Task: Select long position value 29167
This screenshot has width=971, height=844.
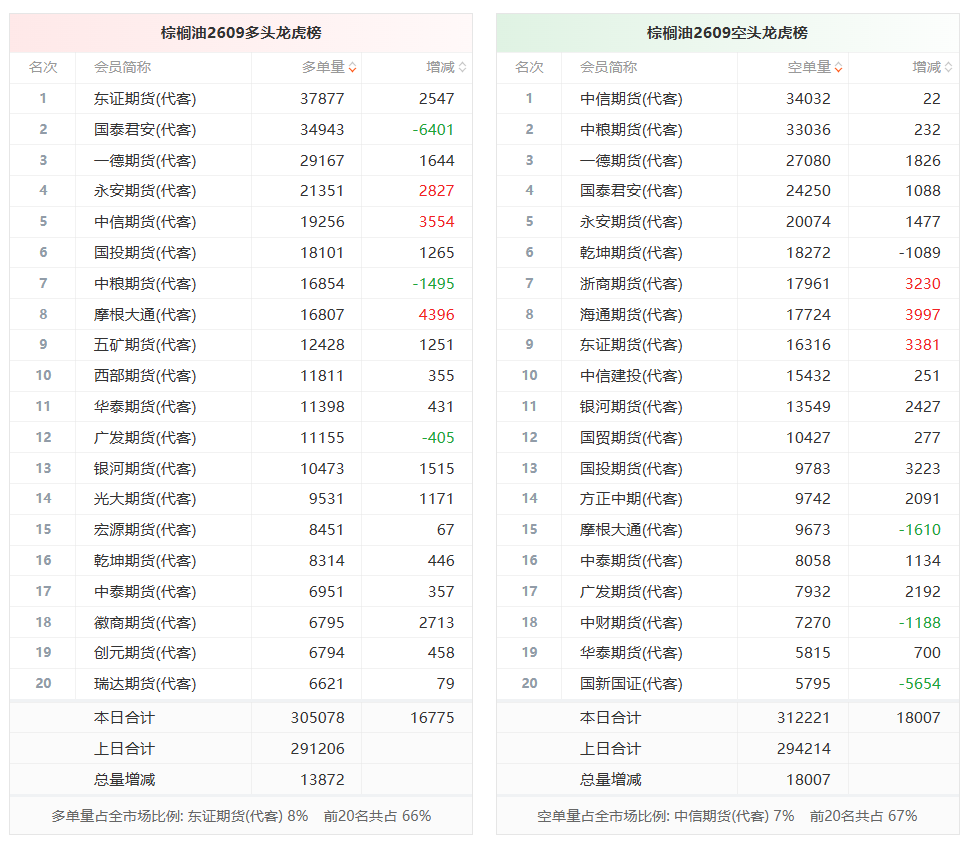Action: (x=322, y=161)
